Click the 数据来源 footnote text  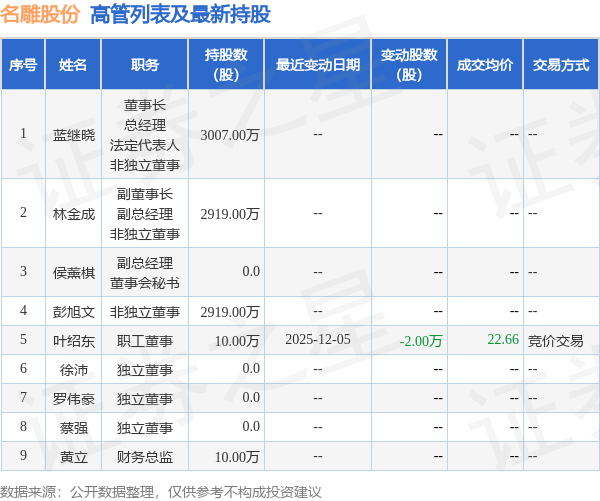coord(161,492)
